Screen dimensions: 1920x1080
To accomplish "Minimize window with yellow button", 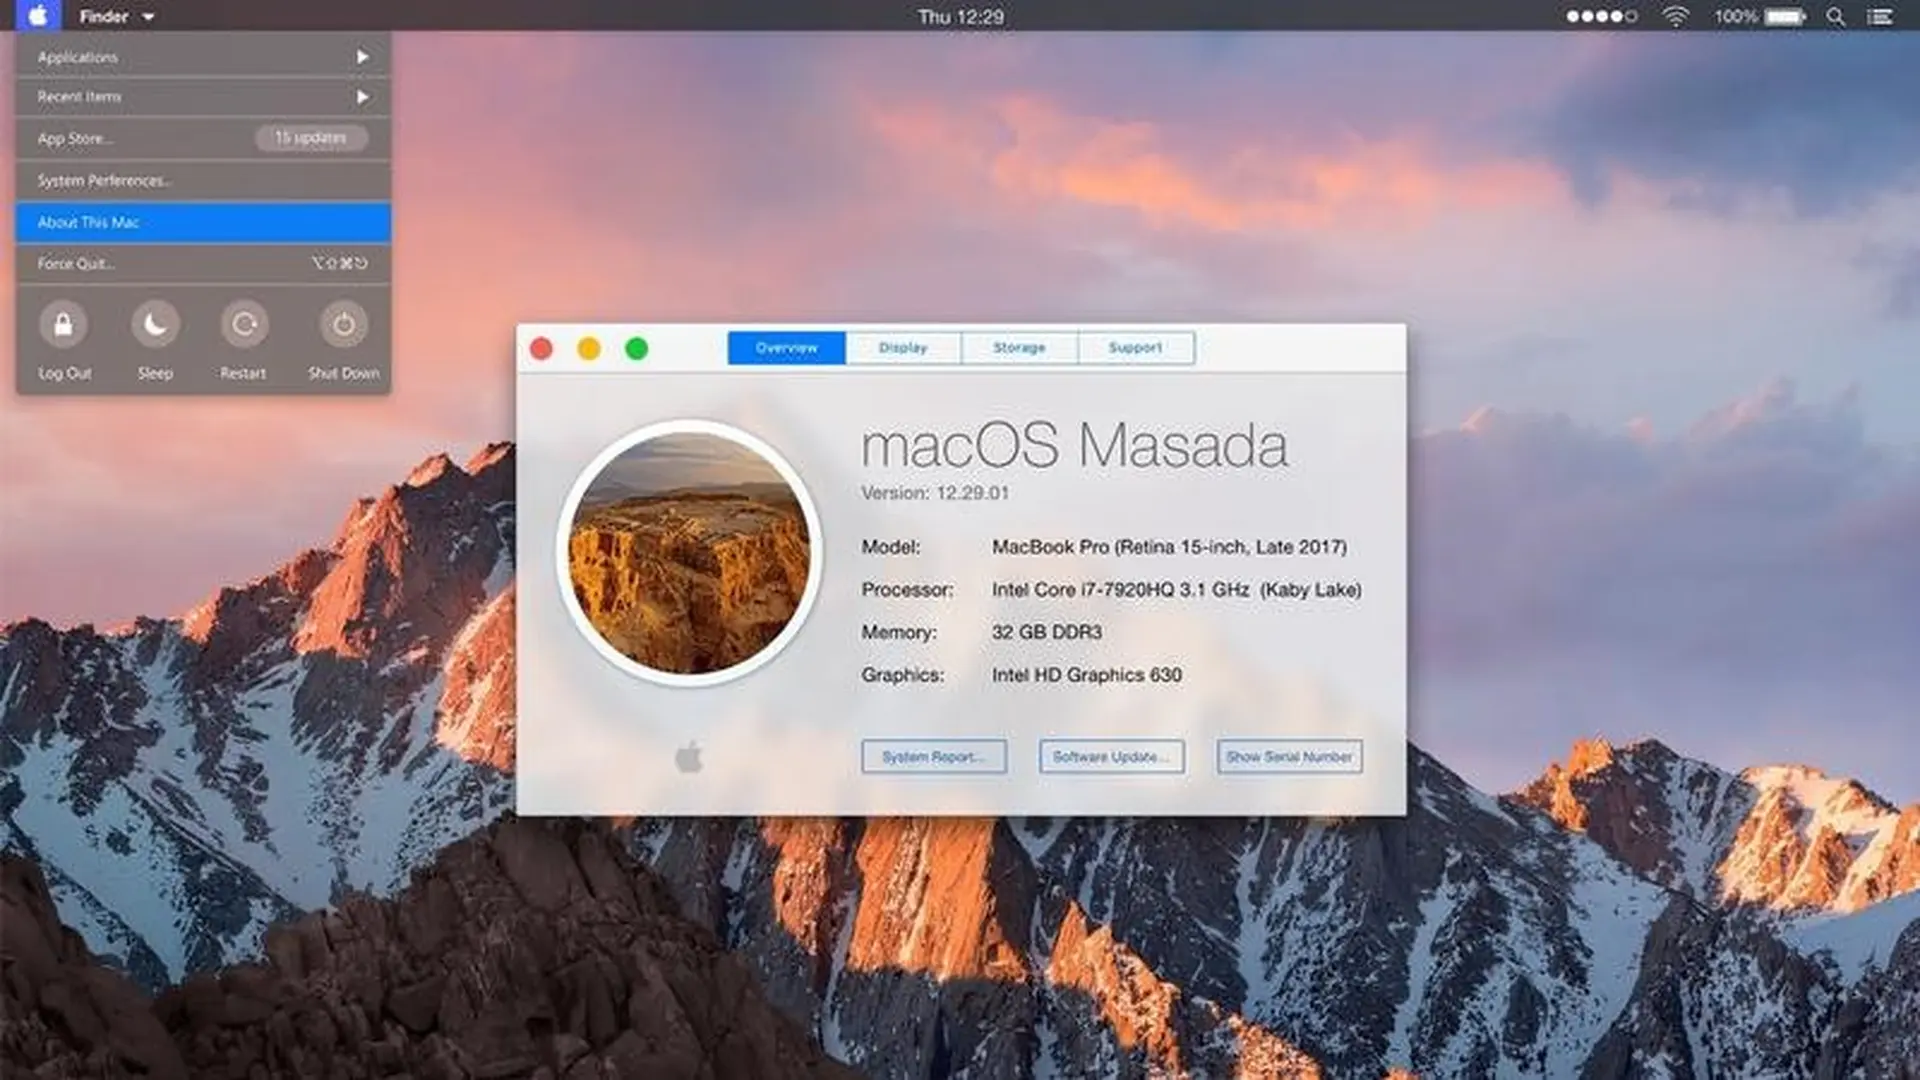I will click(x=589, y=348).
